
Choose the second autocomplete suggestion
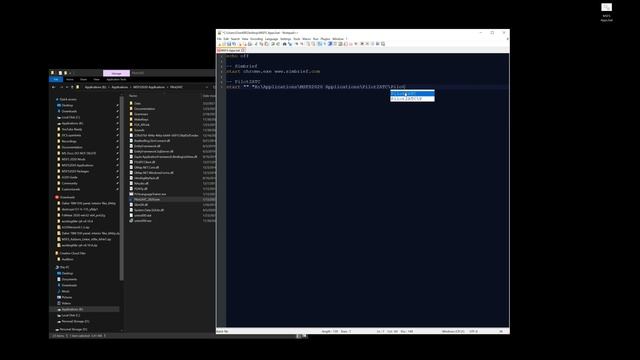[412, 98]
